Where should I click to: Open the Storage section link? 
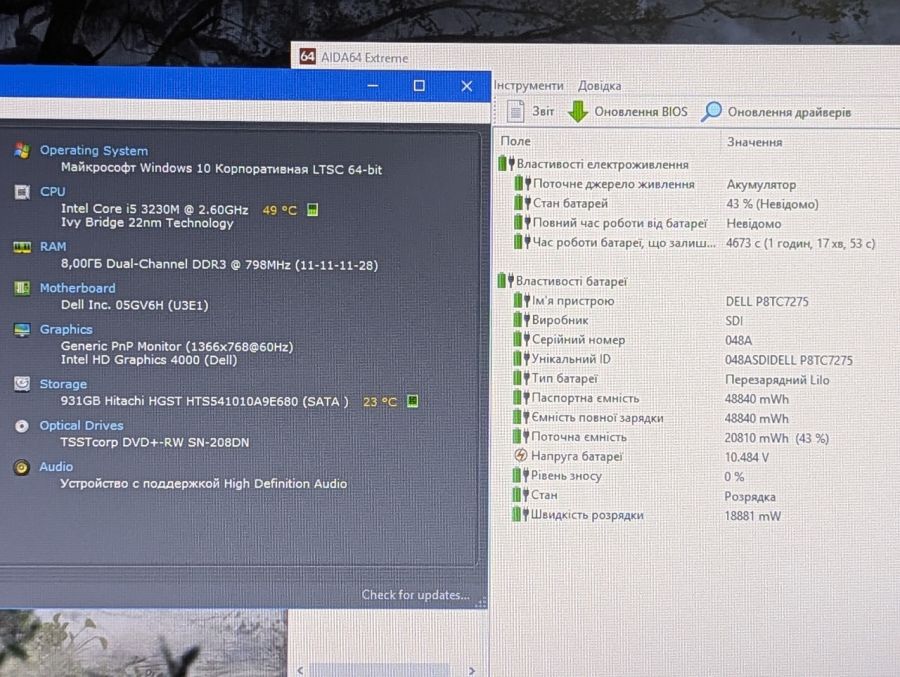(x=63, y=384)
